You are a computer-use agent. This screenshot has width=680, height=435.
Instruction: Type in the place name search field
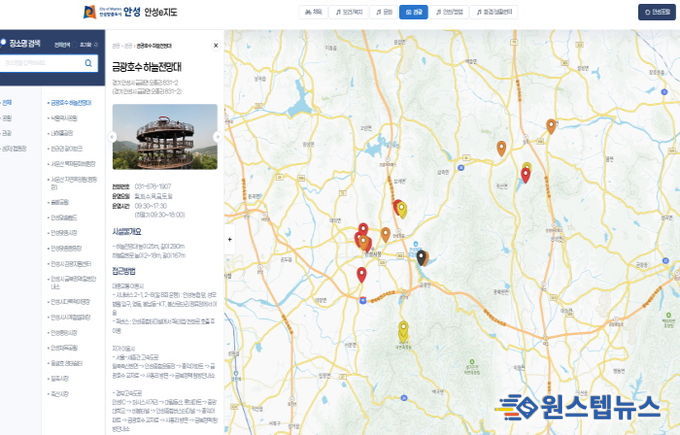[x=40, y=63]
